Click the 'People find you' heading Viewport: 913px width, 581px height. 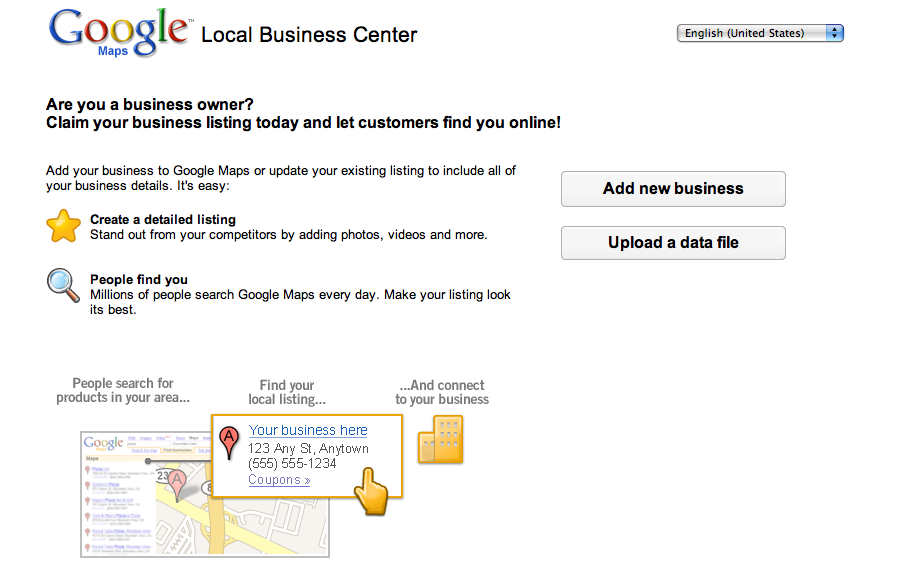pos(139,280)
